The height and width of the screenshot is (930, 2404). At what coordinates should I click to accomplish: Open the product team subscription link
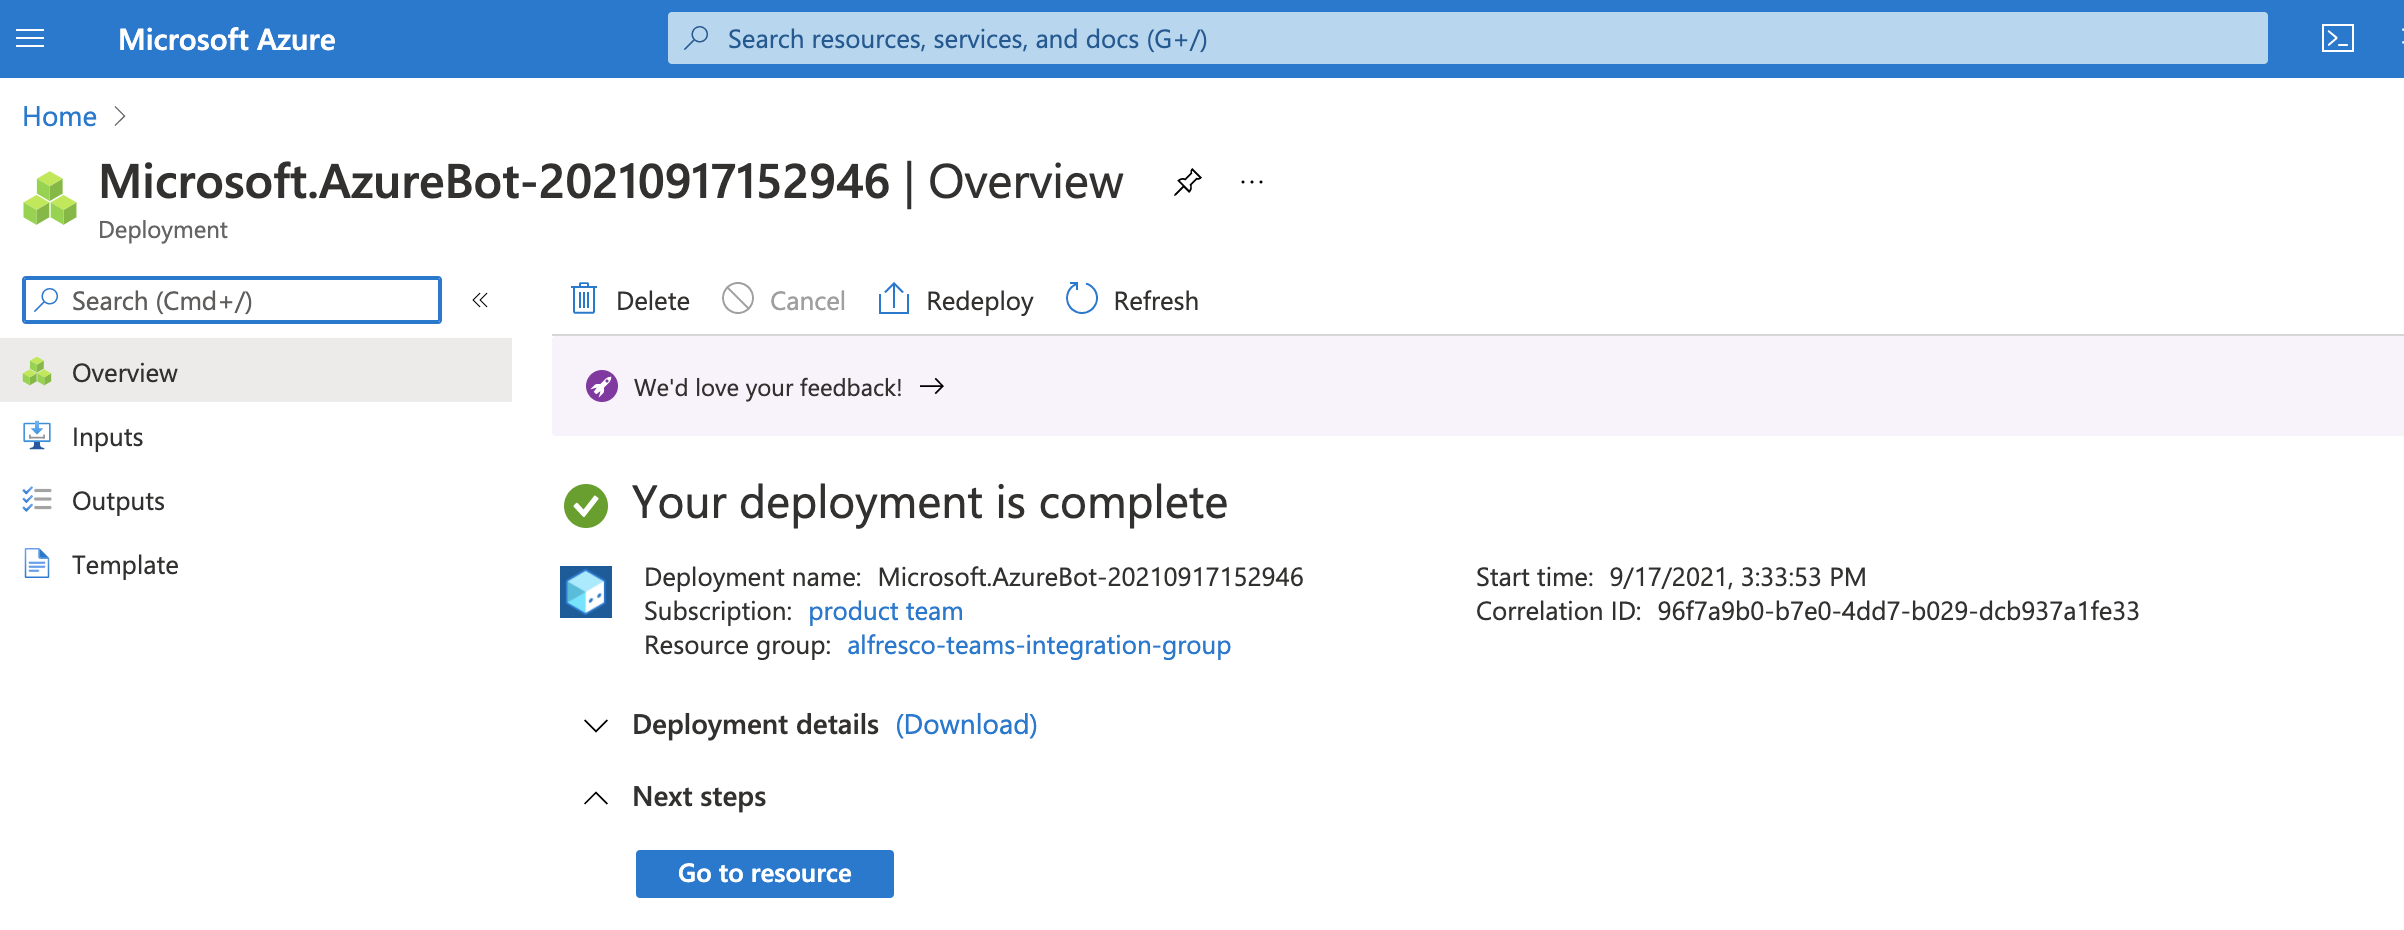885,611
